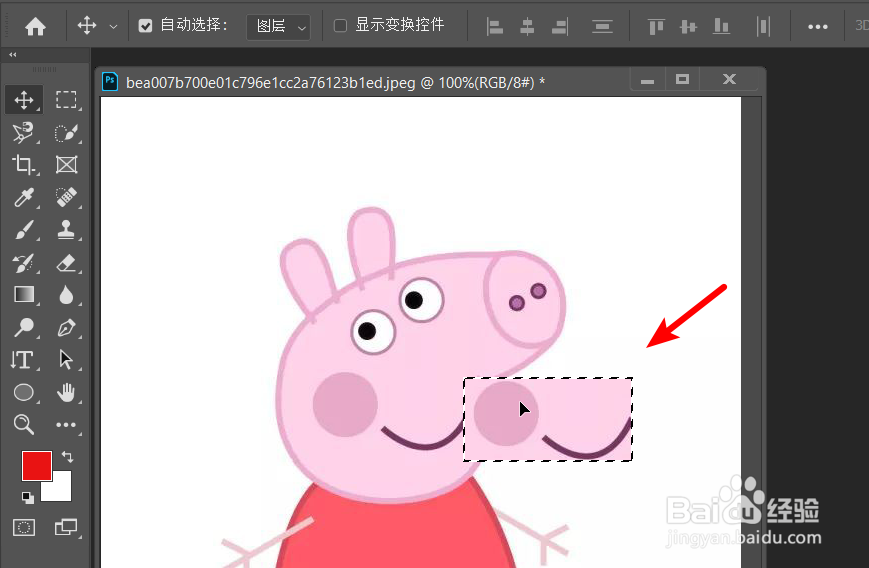
Task: Select the Type tool
Action: coord(23,360)
